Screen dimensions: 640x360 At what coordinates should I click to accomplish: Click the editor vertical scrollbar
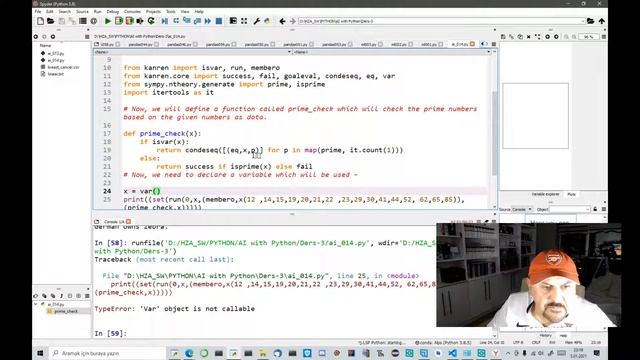[494, 132]
